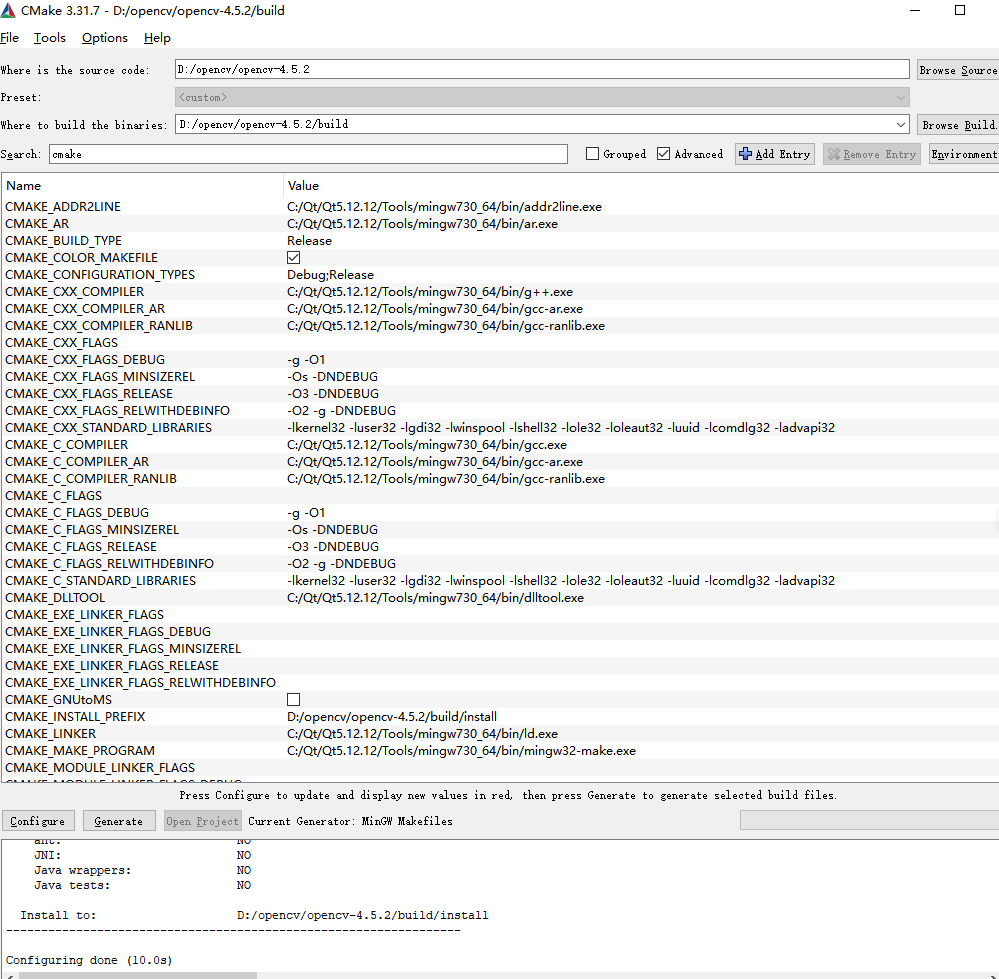Image resolution: width=999 pixels, height=979 pixels.
Task: Click the Add Entry button
Action: click(x=775, y=154)
